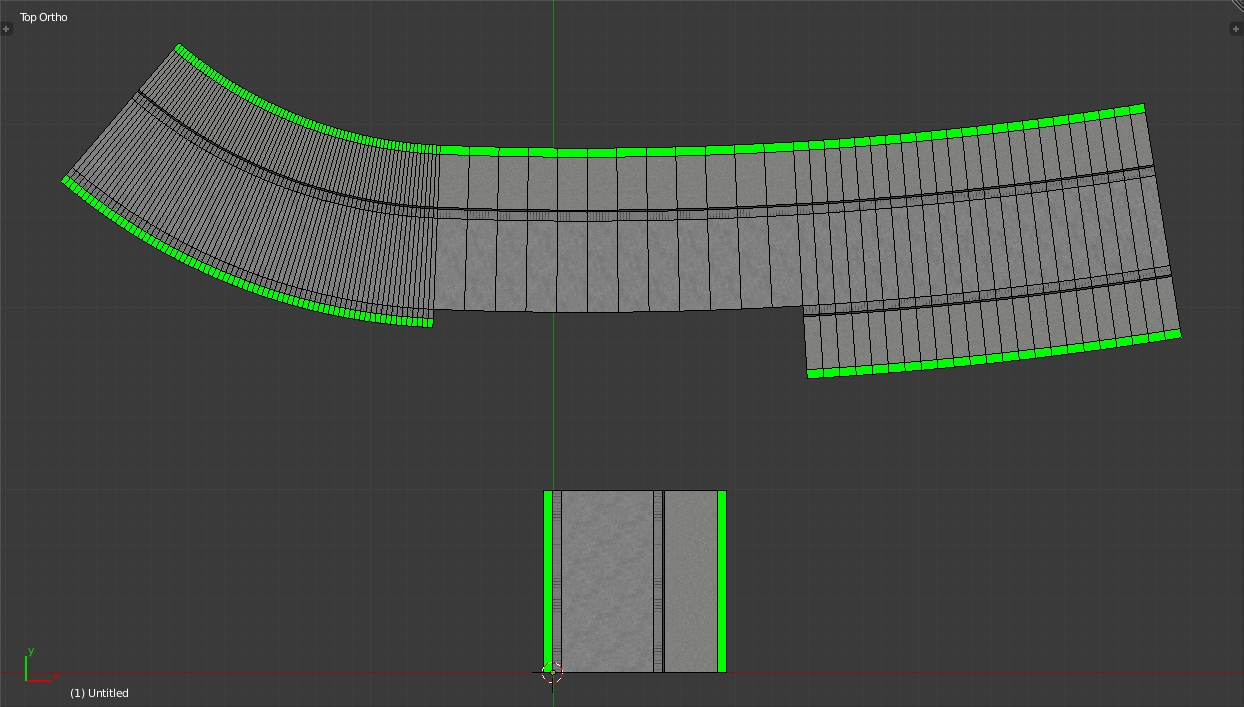Expand the properties region with right plus button
Image resolution: width=1244 pixels, height=707 pixels.
[1236, 29]
